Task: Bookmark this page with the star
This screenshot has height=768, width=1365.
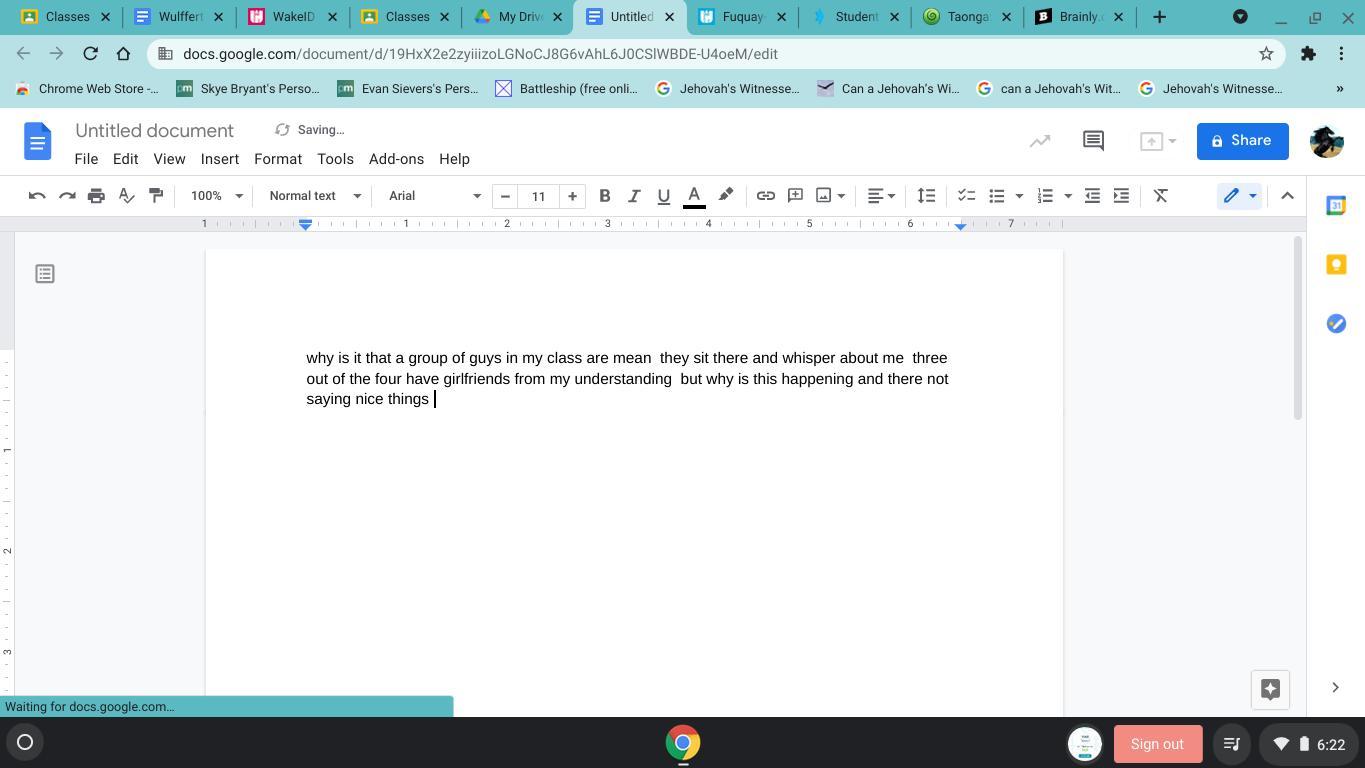Action: [x=1266, y=54]
